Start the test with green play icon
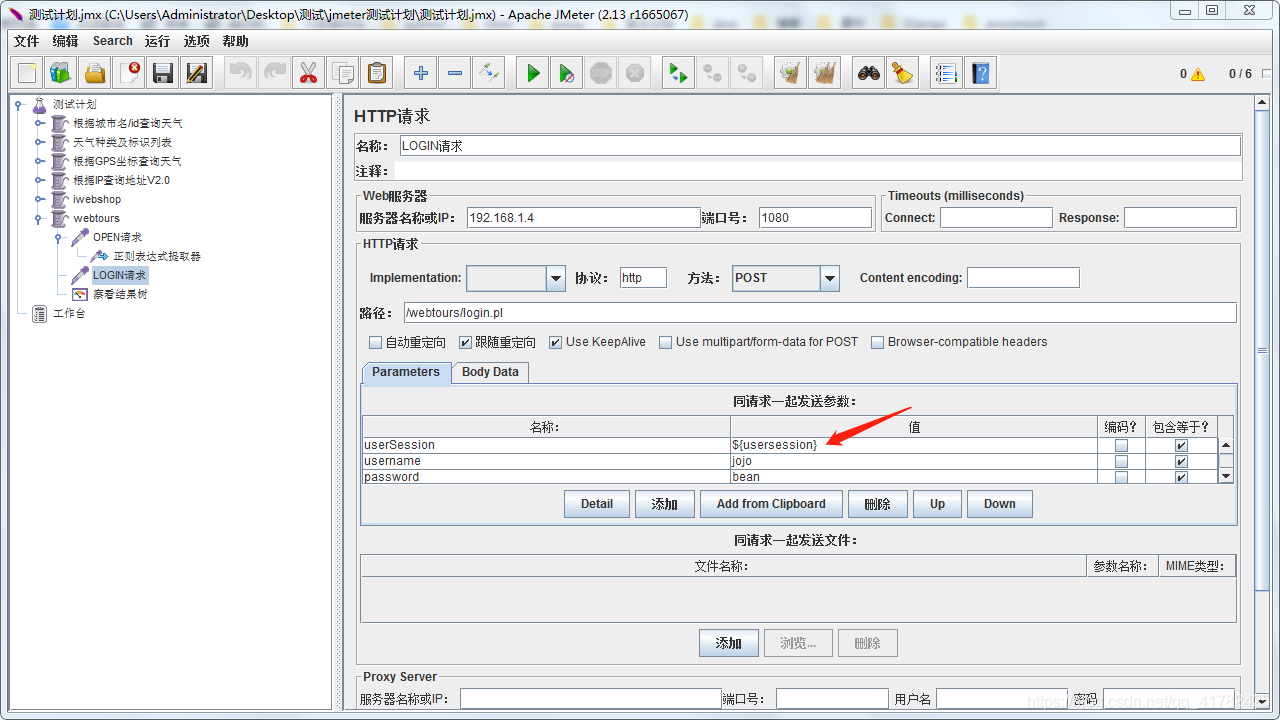 [x=533, y=73]
